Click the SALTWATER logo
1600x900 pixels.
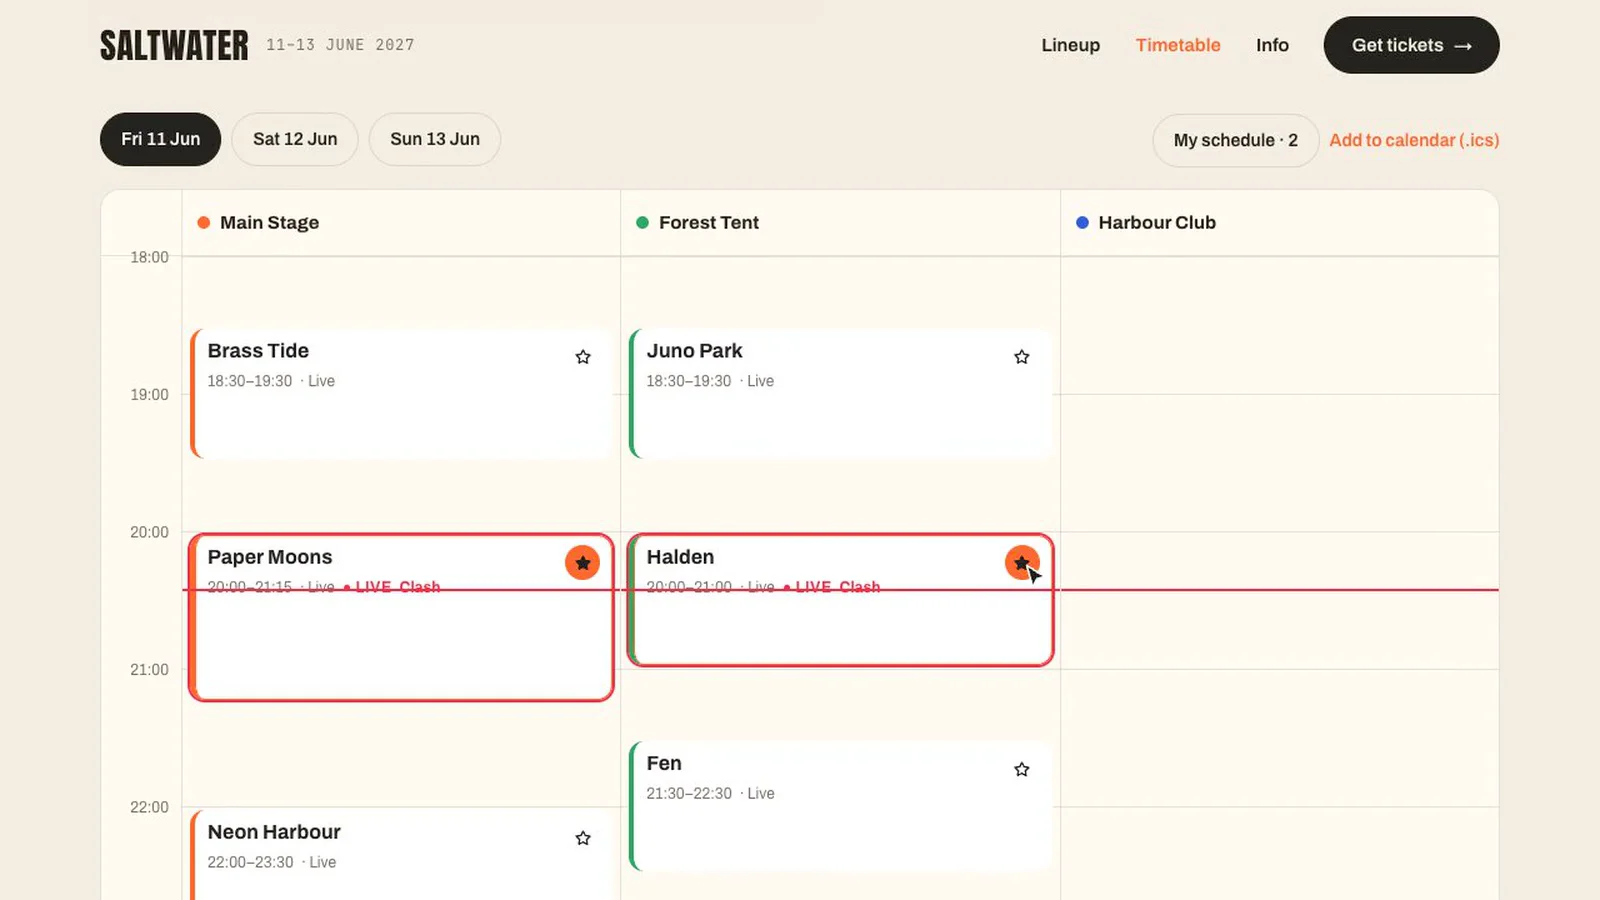[x=174, y=45]
